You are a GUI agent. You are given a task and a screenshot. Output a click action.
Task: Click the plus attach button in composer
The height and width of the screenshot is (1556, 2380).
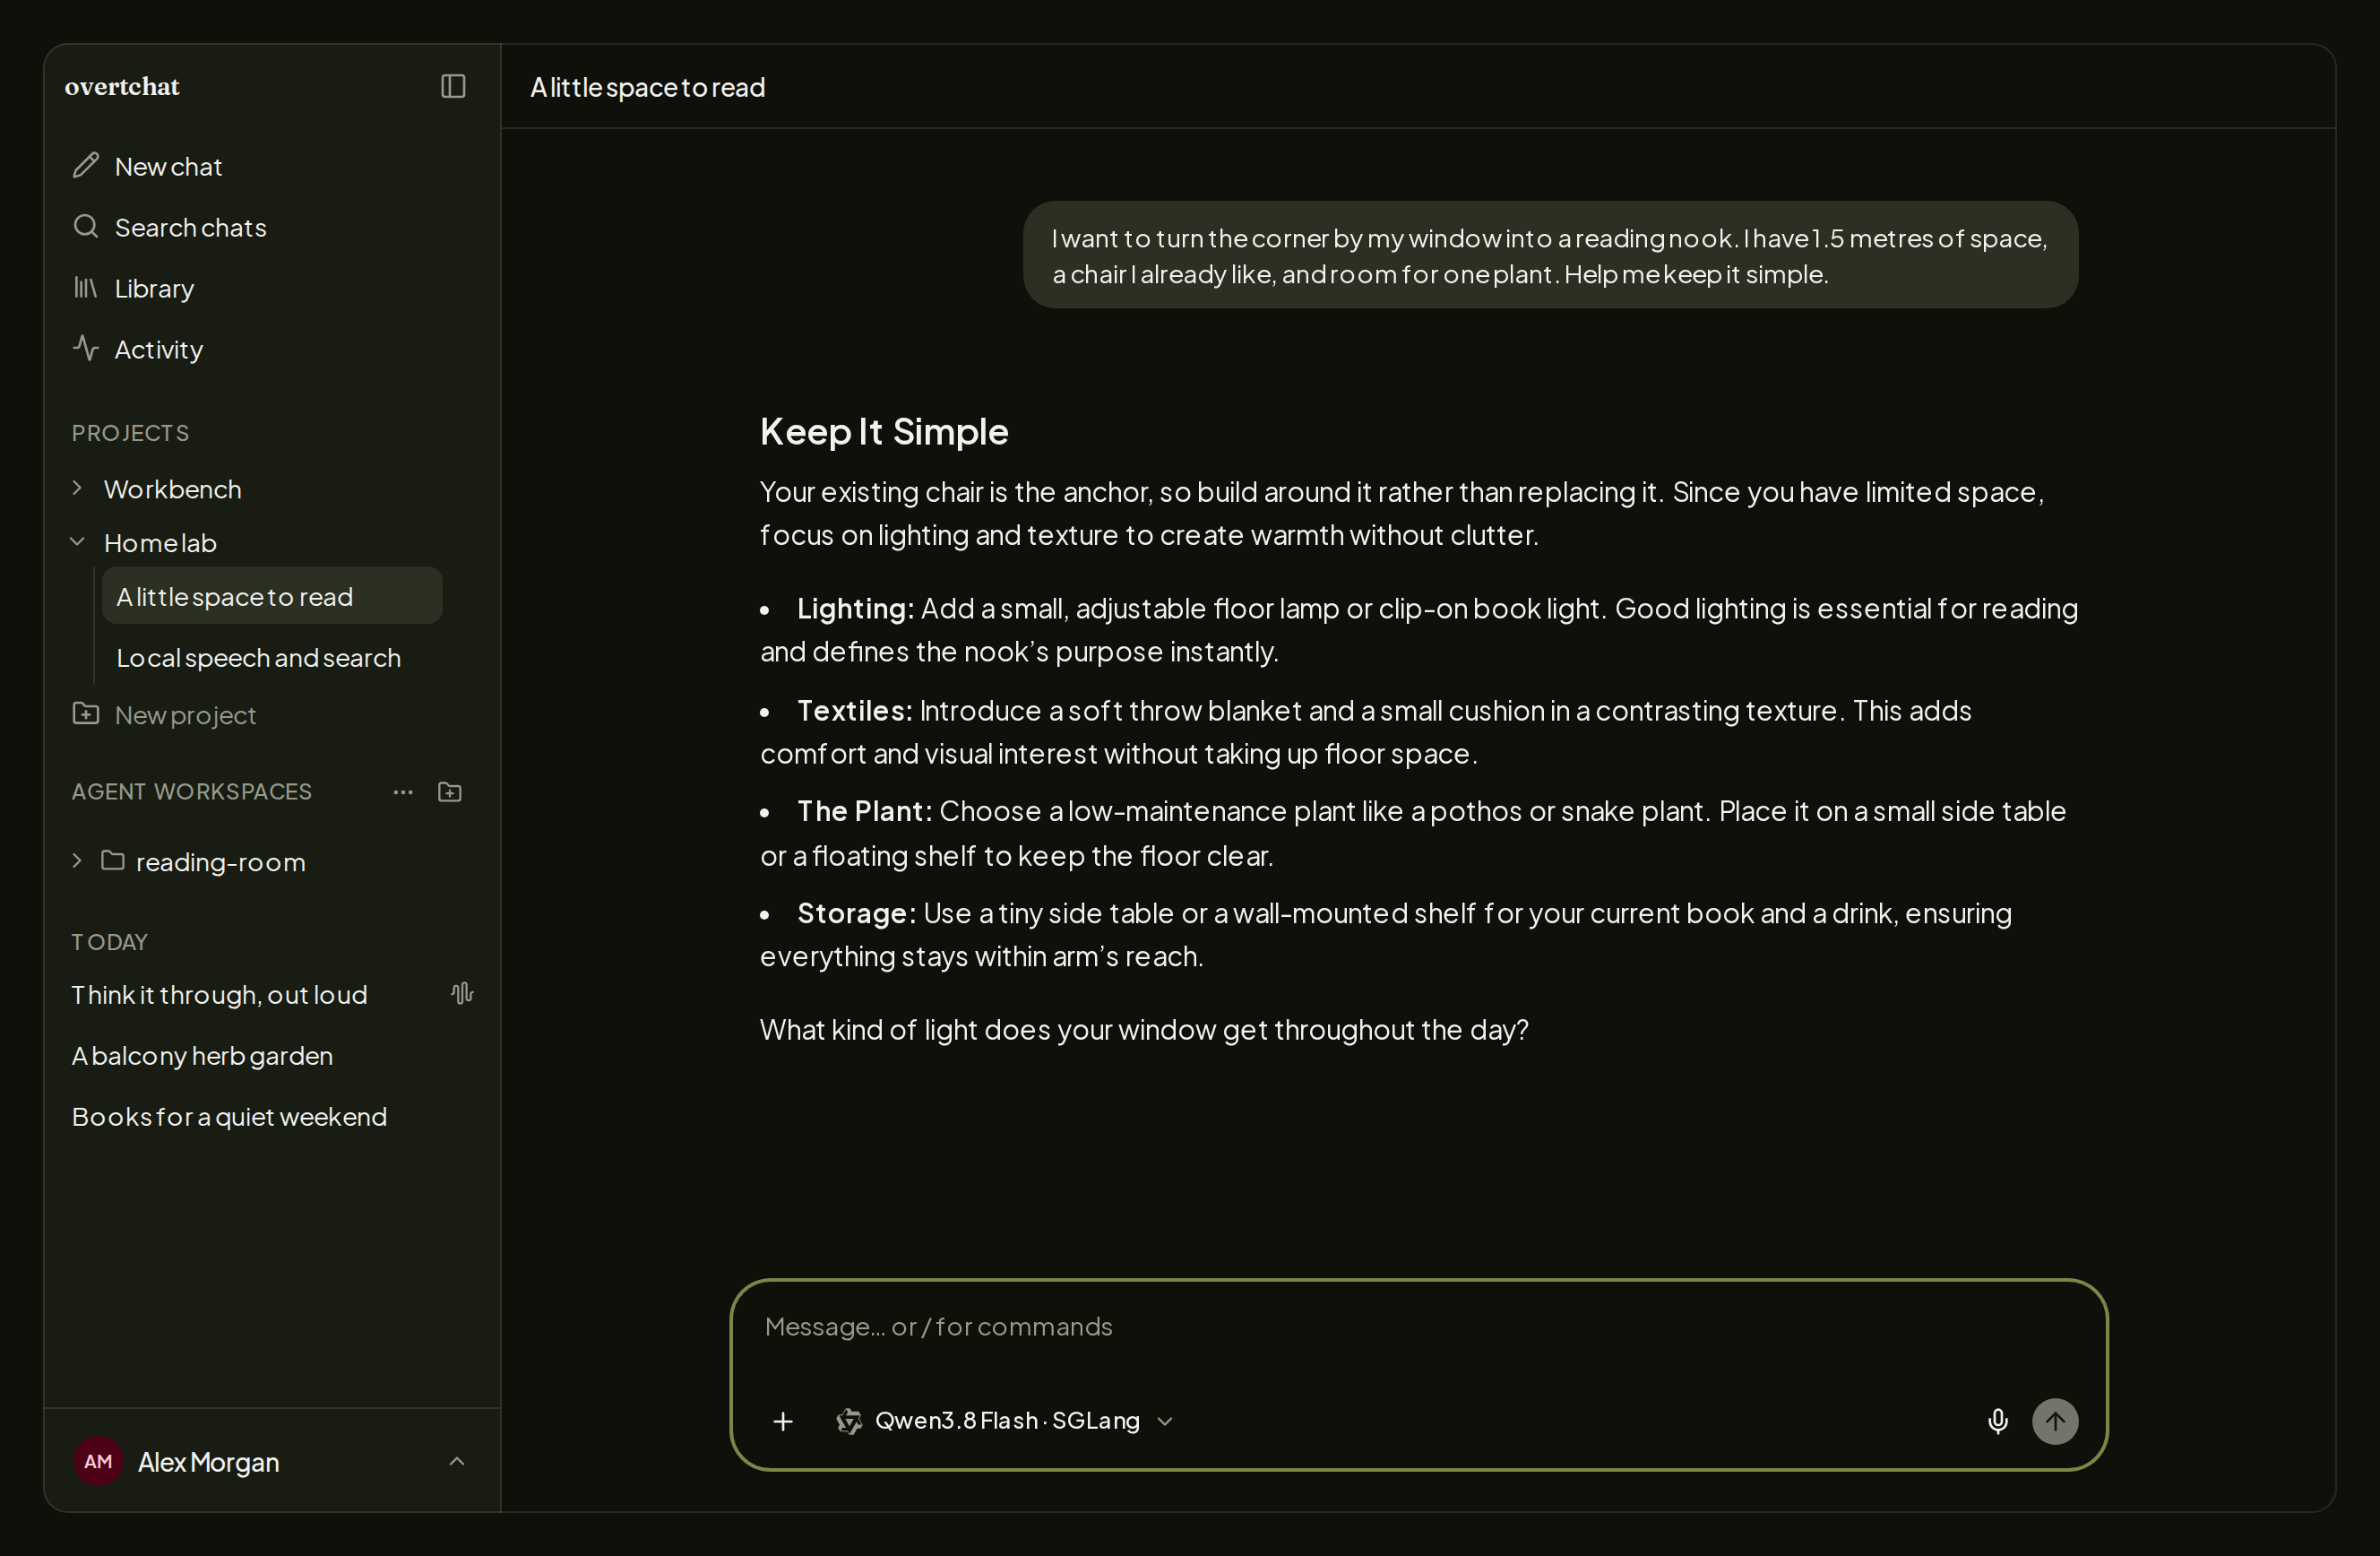783,1421
